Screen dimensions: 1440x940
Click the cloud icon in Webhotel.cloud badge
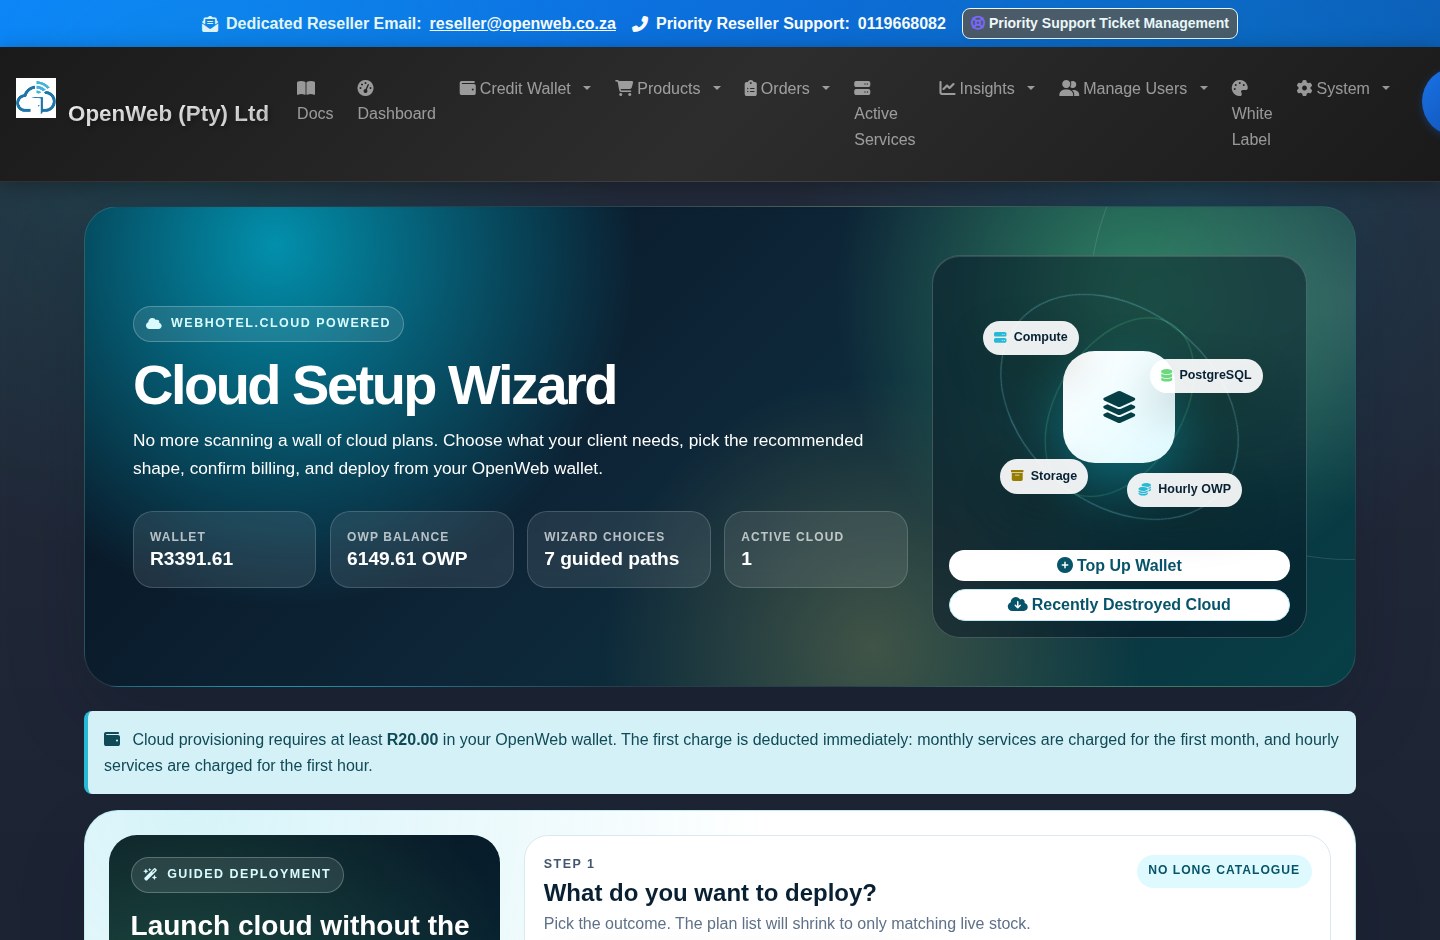[154, 323]
